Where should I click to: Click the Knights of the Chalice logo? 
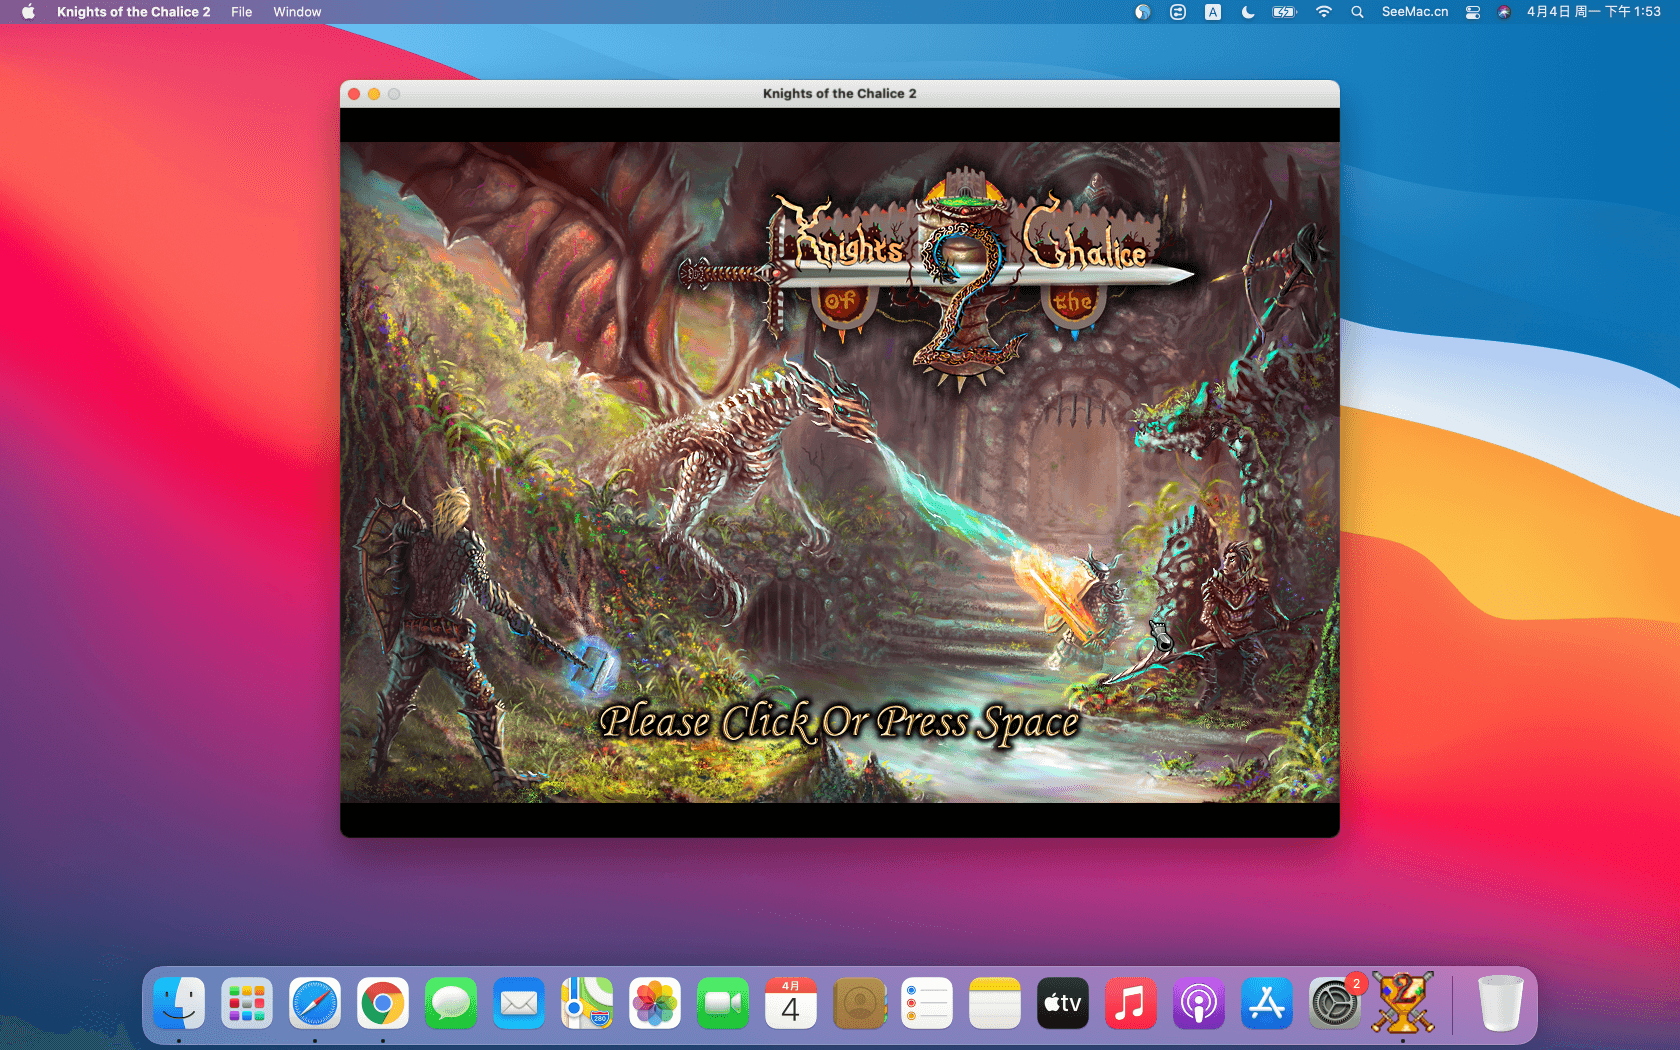pyautogui.click(x=937, y=278)
